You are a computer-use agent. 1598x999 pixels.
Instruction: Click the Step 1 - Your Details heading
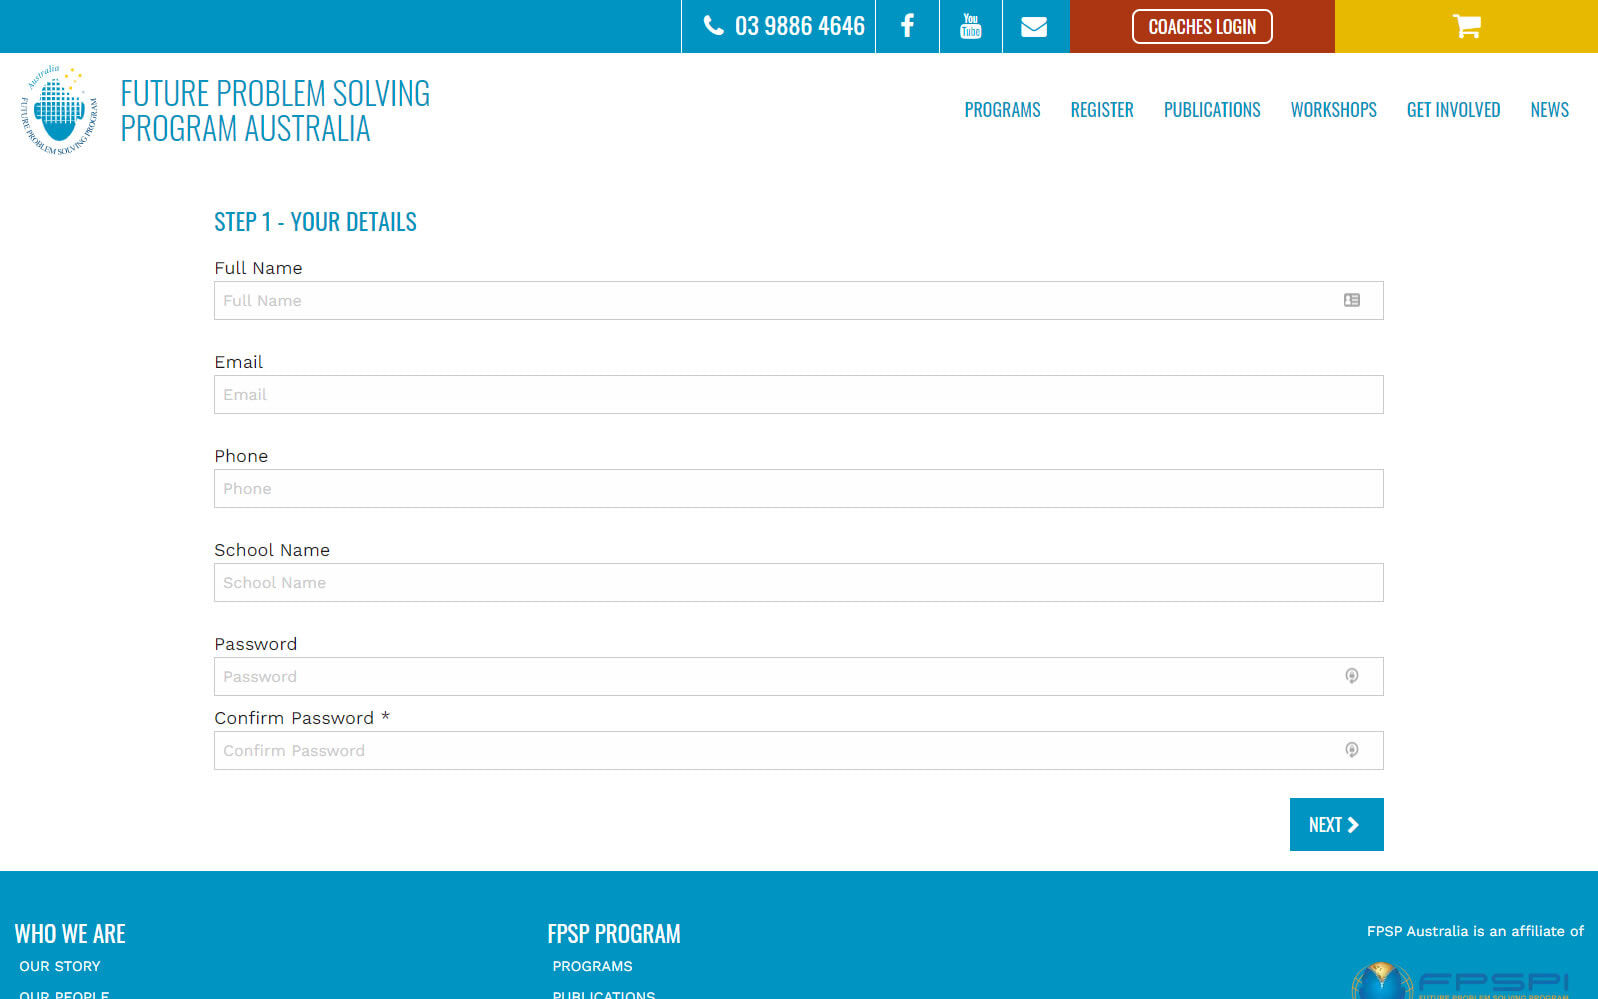coord(315,222)
